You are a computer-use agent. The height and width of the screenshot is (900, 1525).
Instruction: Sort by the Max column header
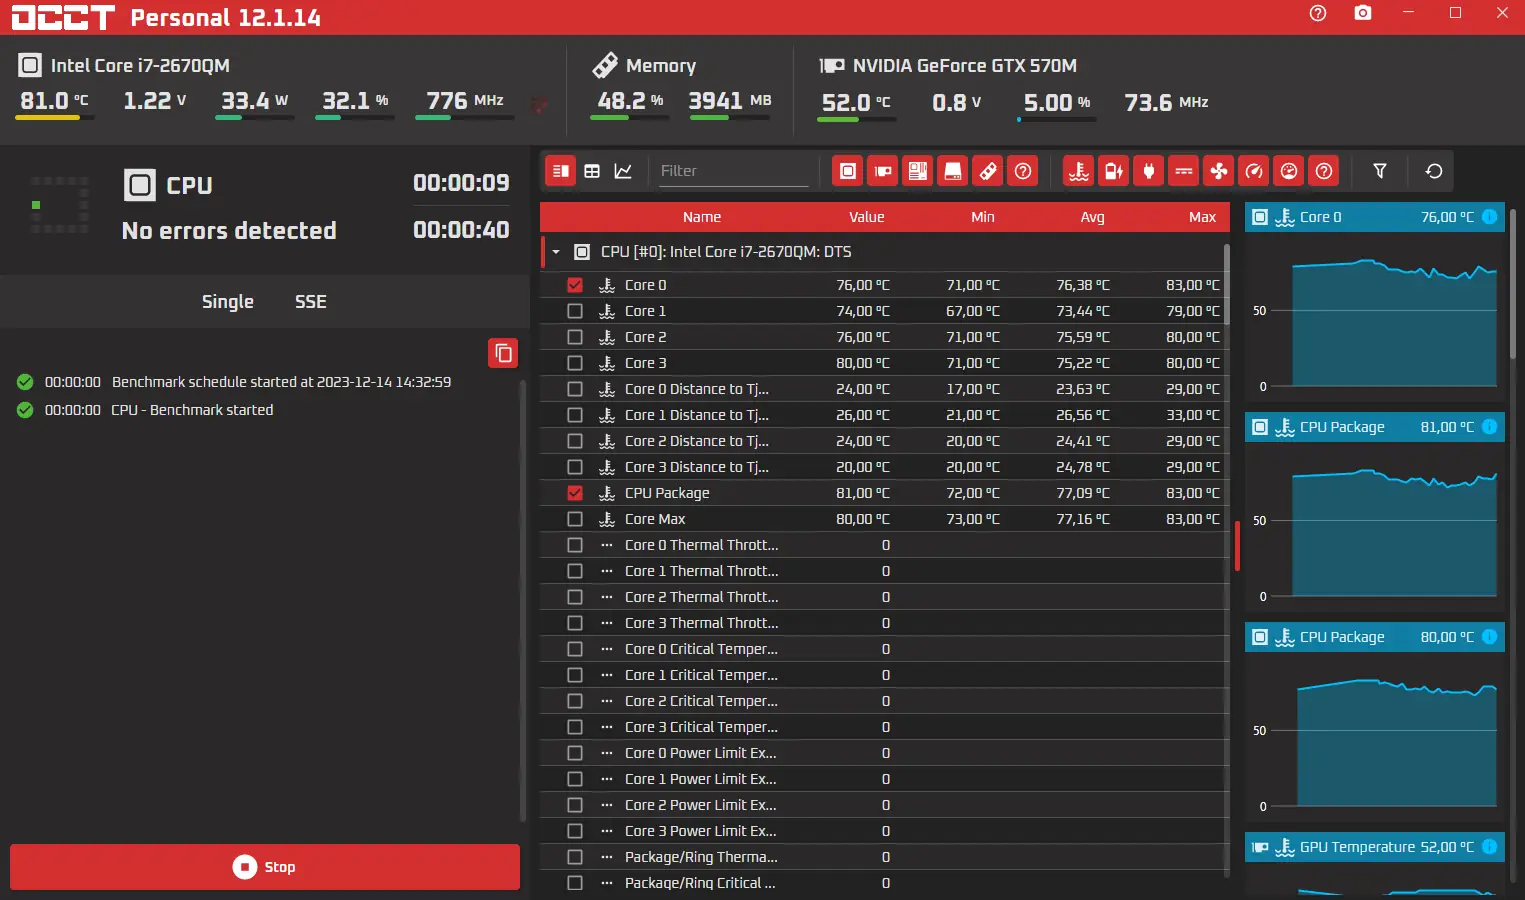[1203, 217]
